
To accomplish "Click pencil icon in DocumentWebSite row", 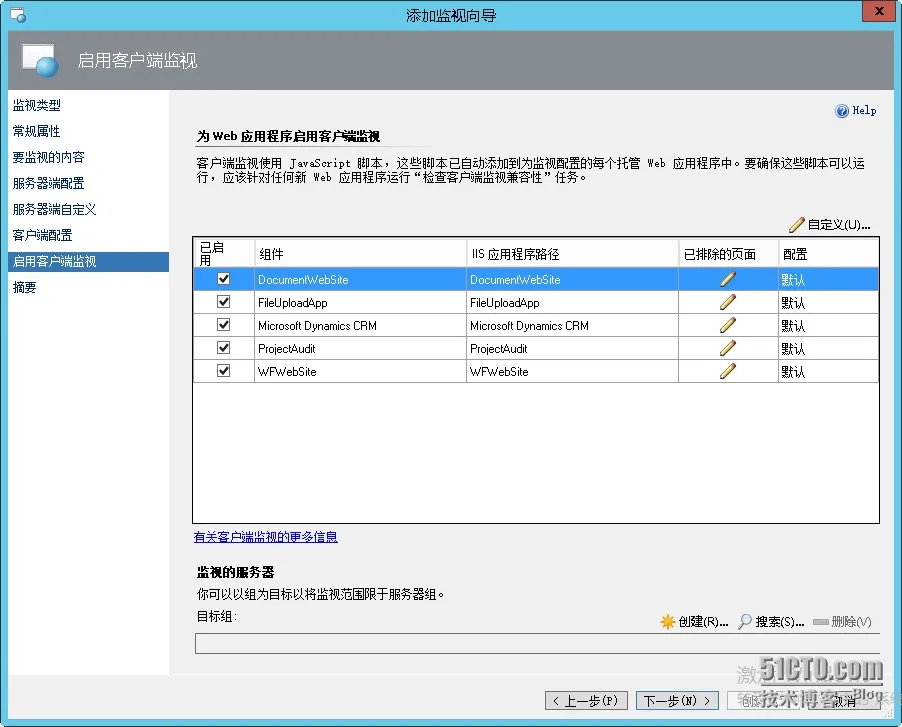I will tap(728, 279).
